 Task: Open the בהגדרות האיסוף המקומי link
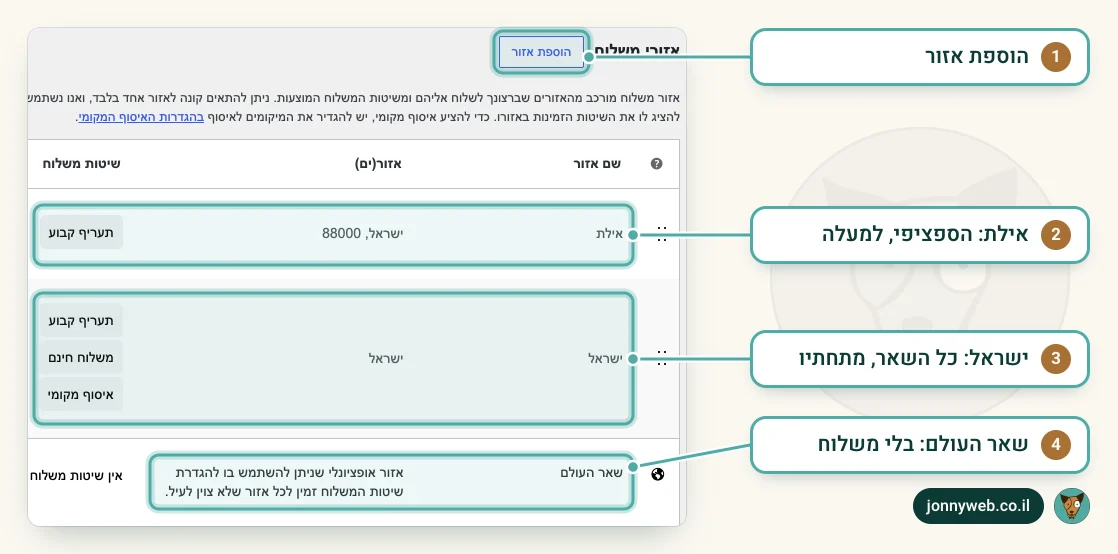(x=140, y=117)
